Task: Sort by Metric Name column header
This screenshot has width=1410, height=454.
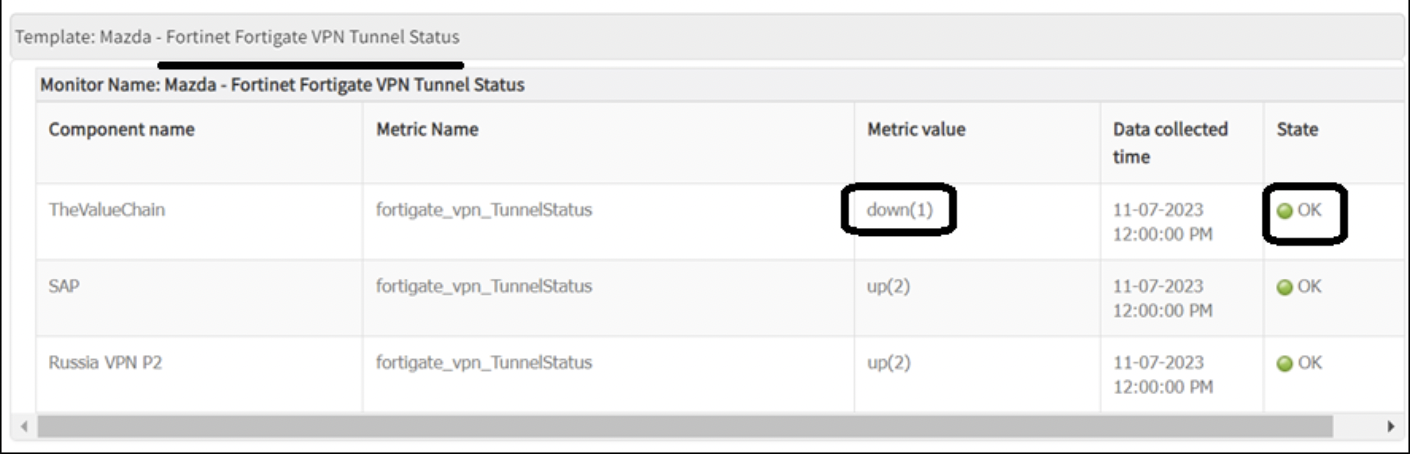Action: click(x=427, y=129)
